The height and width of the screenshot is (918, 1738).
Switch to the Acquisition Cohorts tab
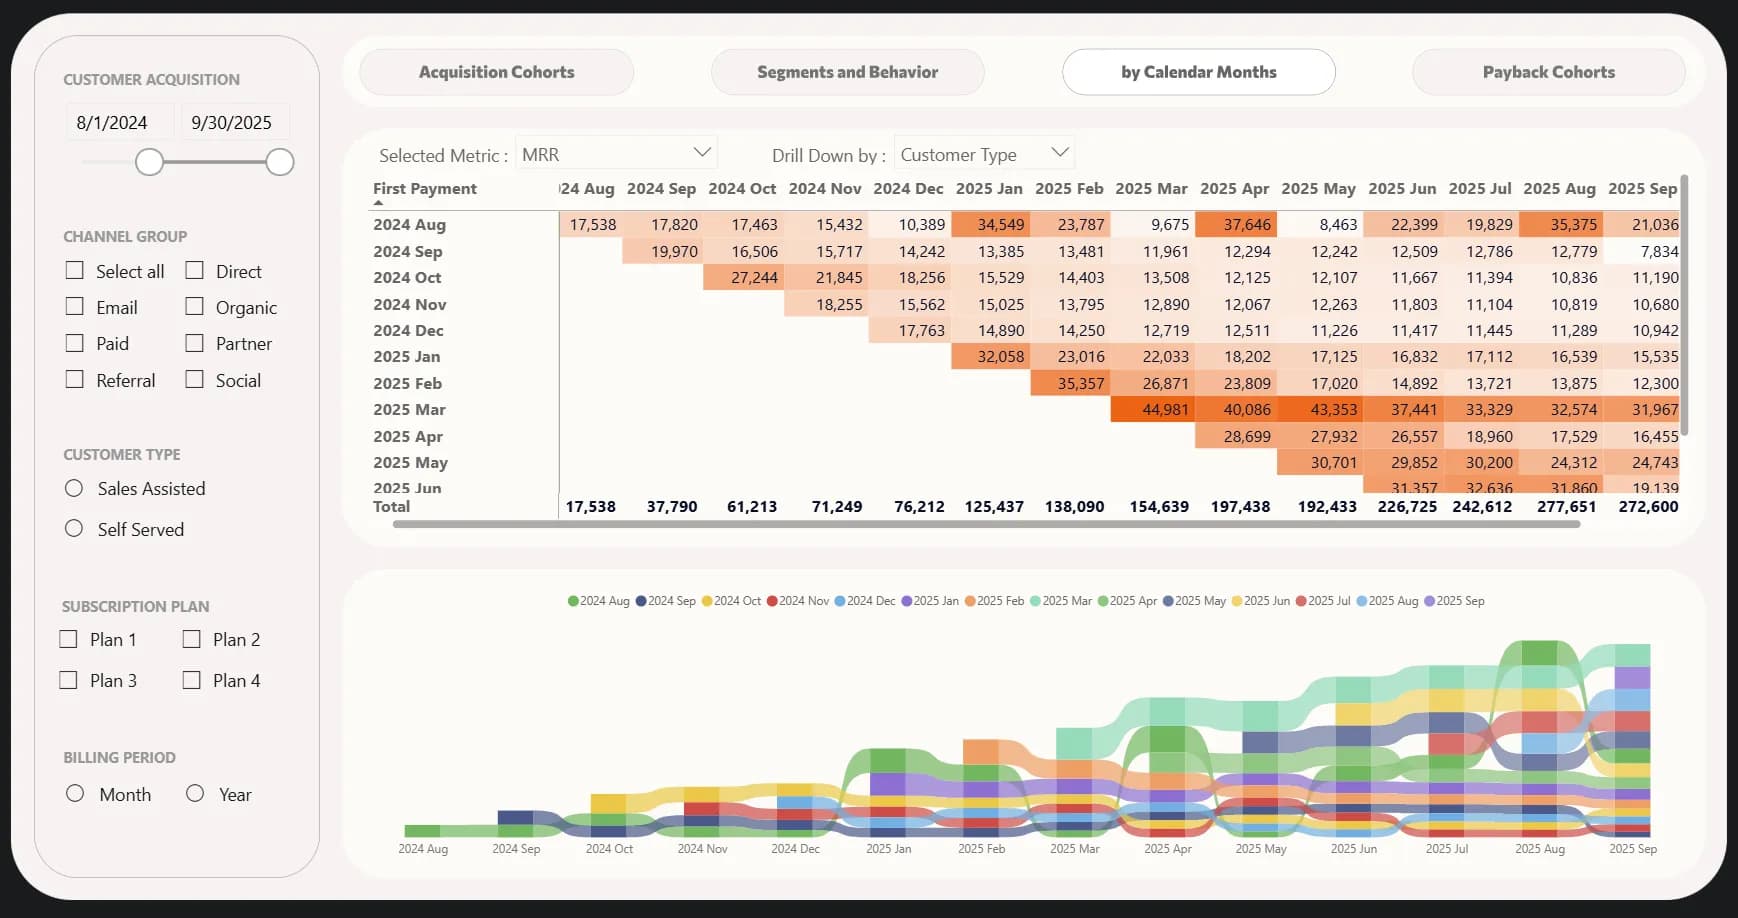[x=496, y=72]
